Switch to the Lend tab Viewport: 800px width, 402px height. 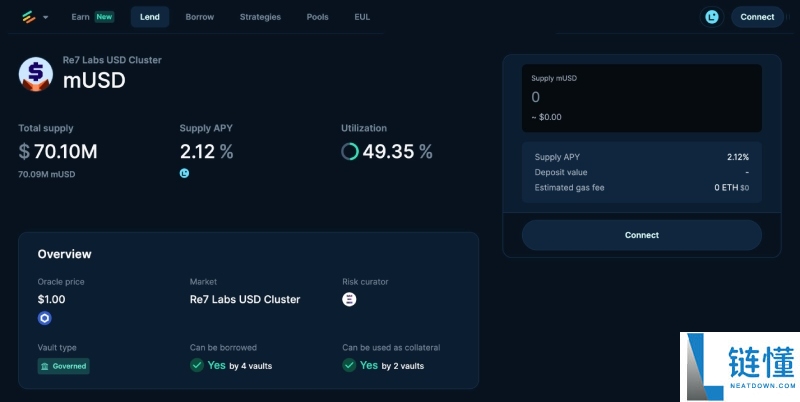[150, 17]
